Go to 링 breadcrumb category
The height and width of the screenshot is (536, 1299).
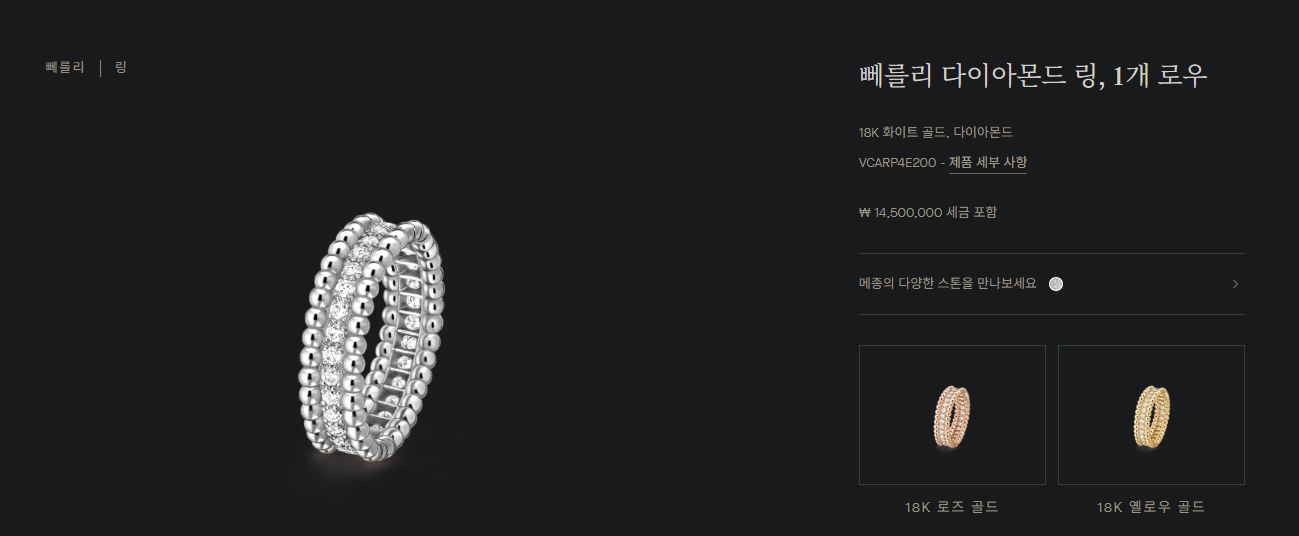tap(121, 68)
